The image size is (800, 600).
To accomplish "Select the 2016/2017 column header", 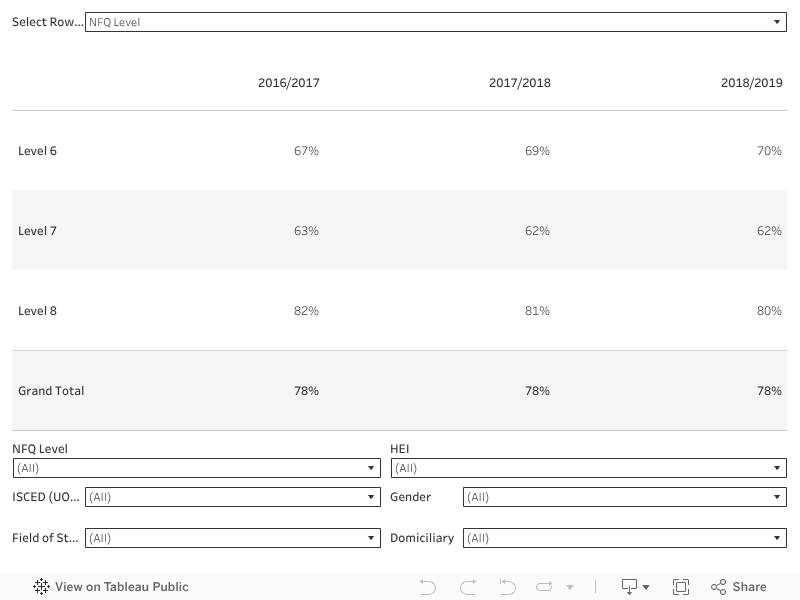I will pos(288,83).
